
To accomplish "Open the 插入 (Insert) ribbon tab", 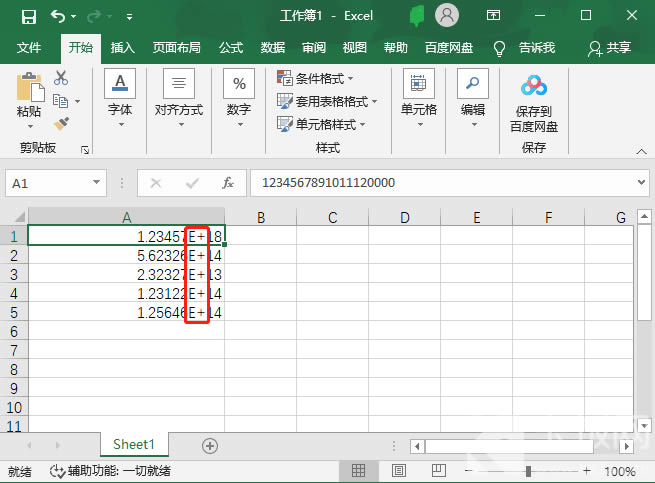I will tap(123, 48).
